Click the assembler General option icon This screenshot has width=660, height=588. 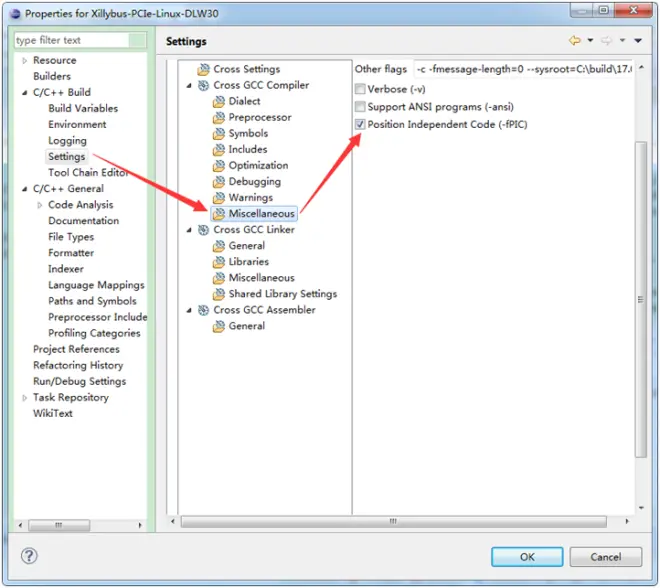tap(218, 326)
